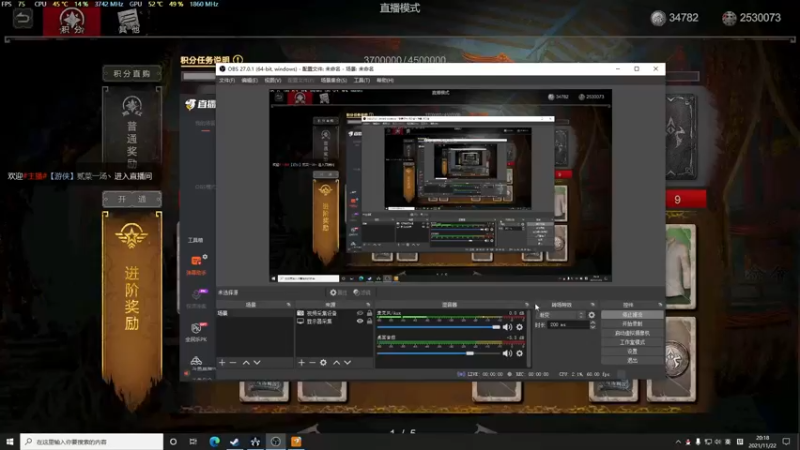Pop out the Sources dock panel icon
800x450 pixels.
(368, 305)
